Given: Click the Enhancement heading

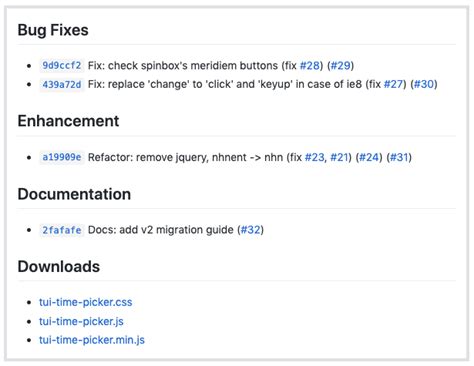Looking at the screenshot, I should point(68,121).
